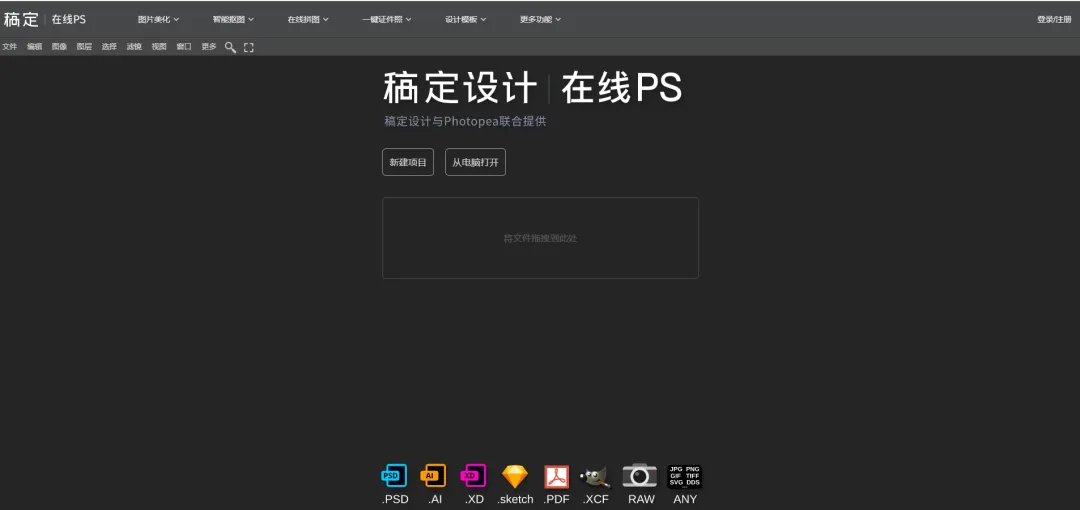The image size is (1080, 510).
Task: Click the search magnifier icon
Action: pyautogui.click(x=231, y=48)
